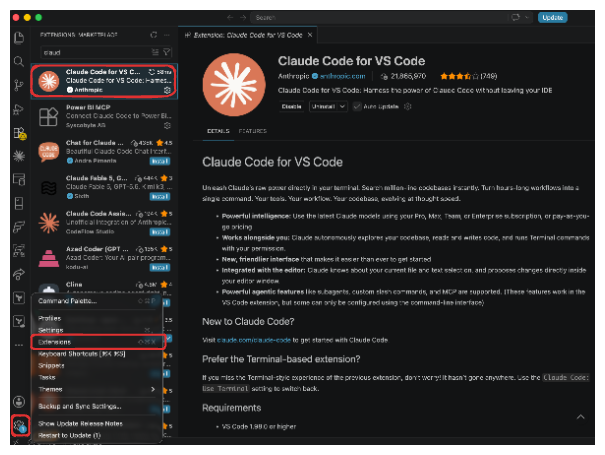605x455 pixels.
Task: Install Claude Fable 5 extension
Action: point(160,196)
